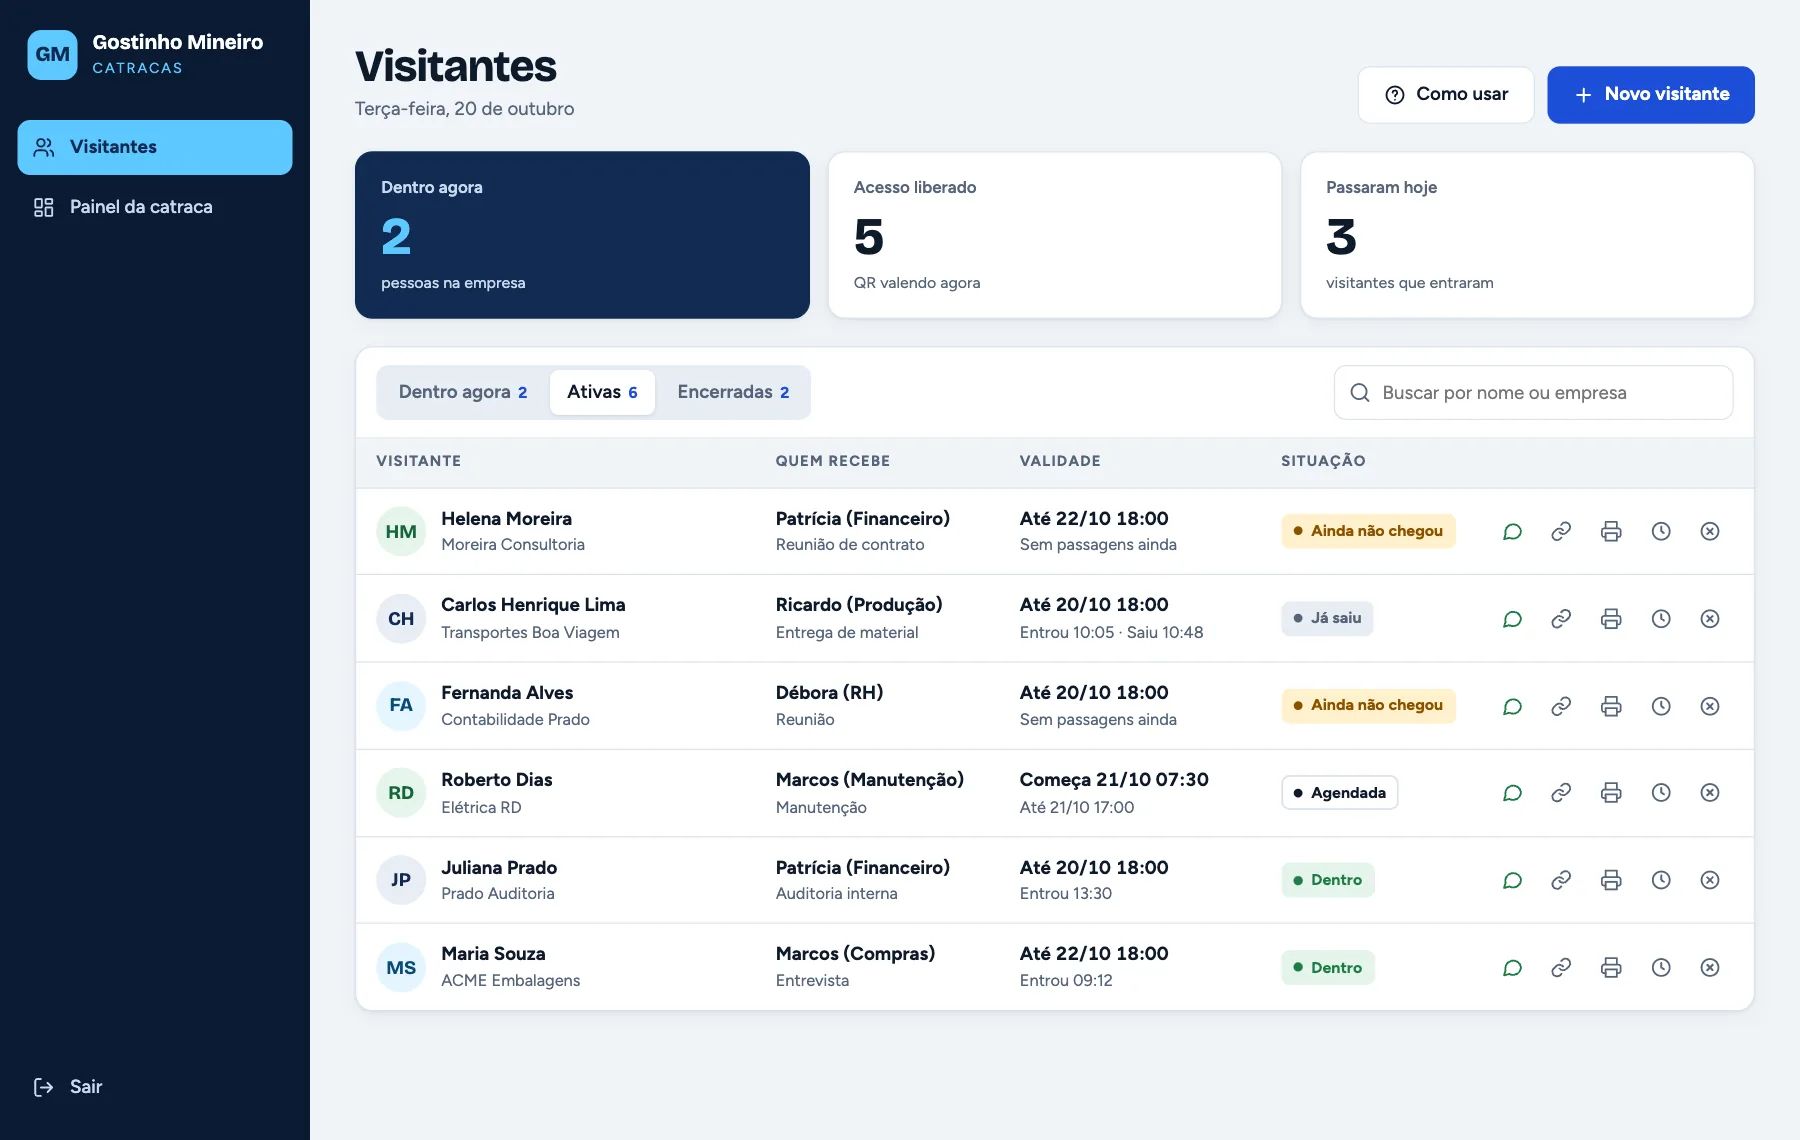Click text Transportes Boa Viagem
This screenshot has width=1800, height=1140.
pos(530,633)
